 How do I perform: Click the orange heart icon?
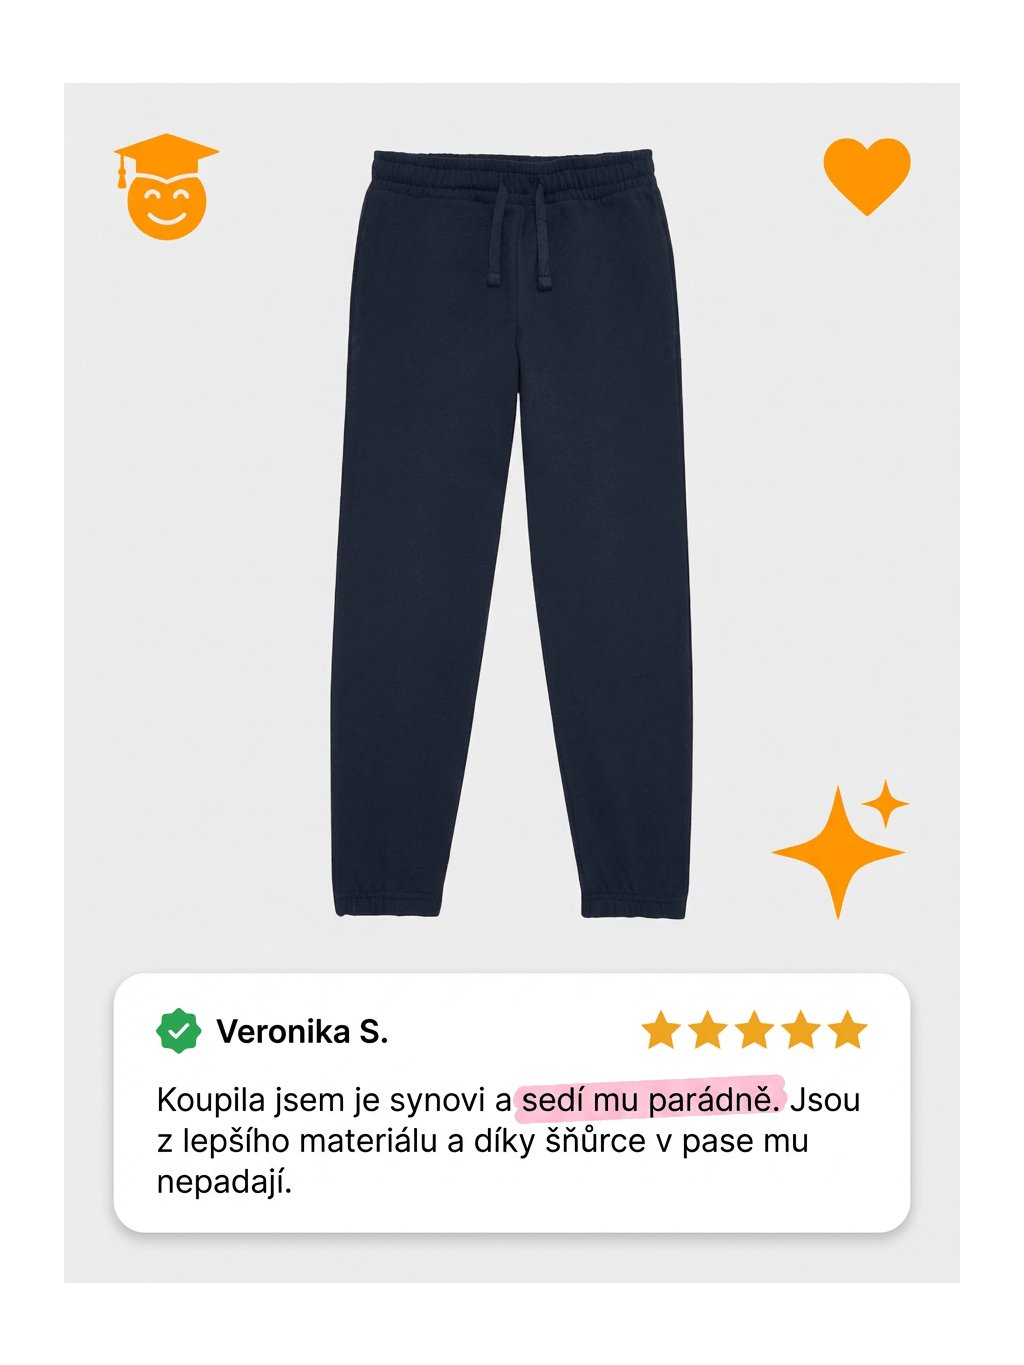[867, 176]
